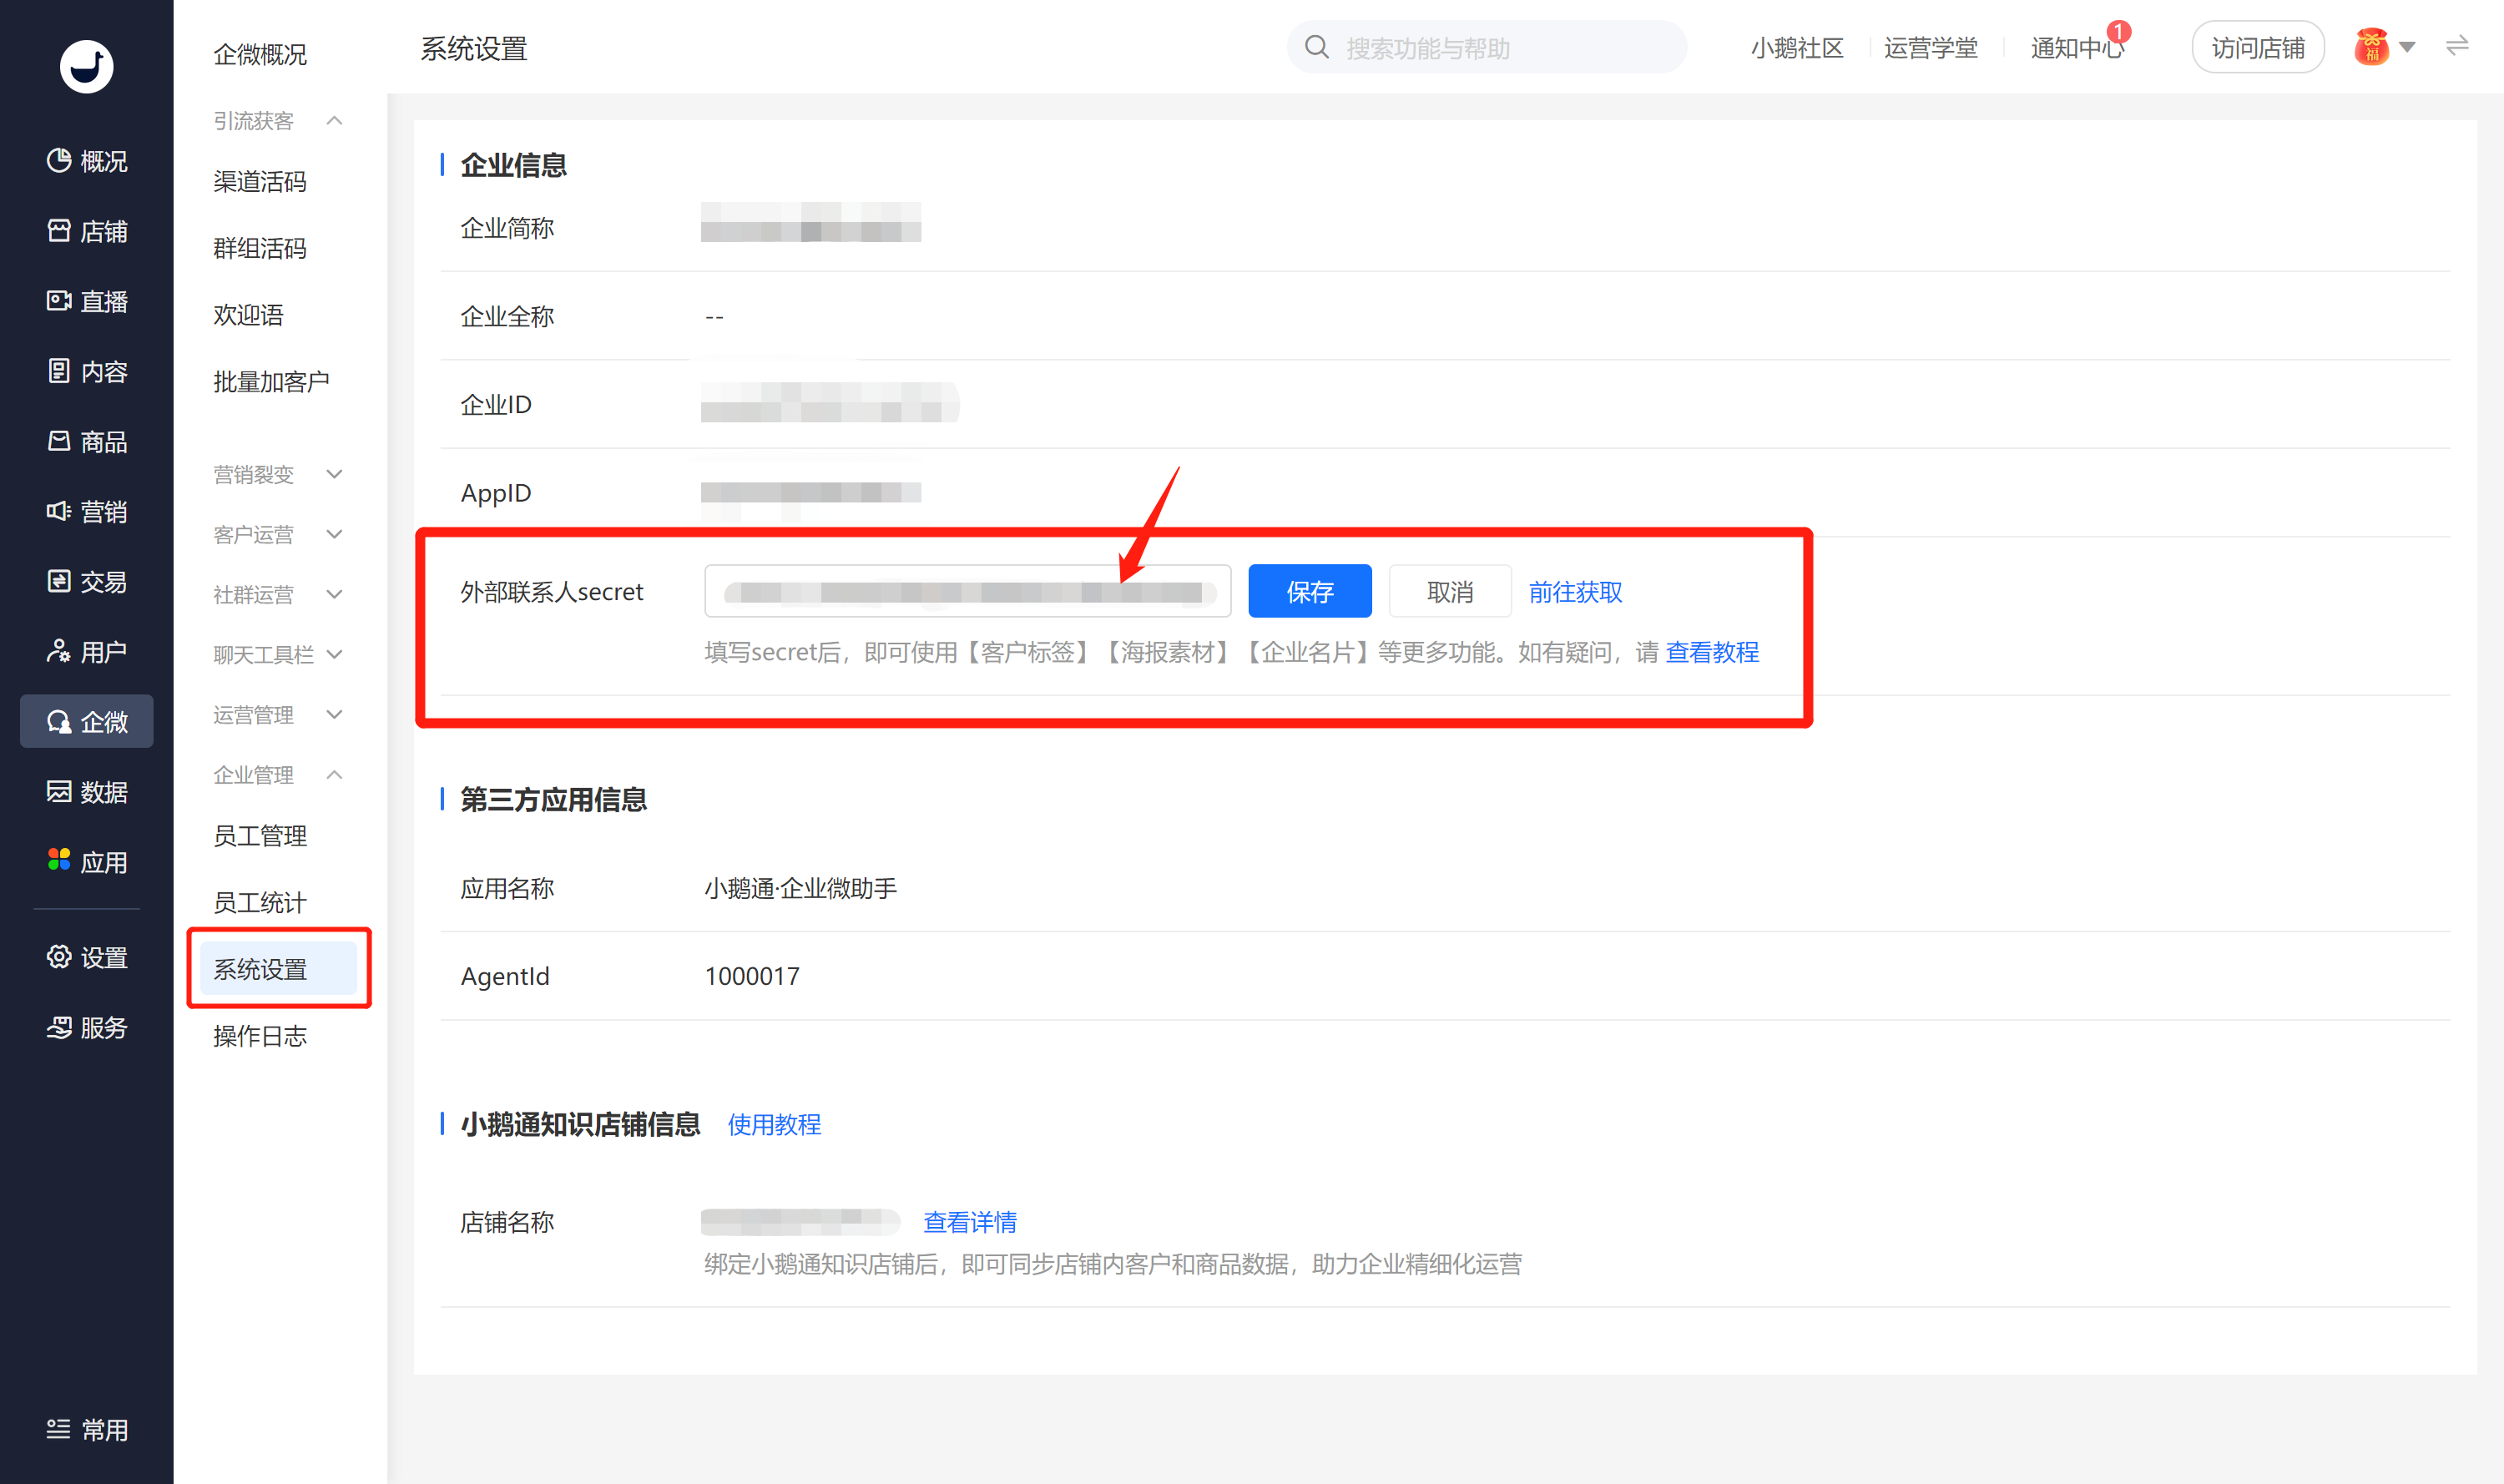Open 员工管理 menu item
2504x1484 pixels.
[260, 835]
